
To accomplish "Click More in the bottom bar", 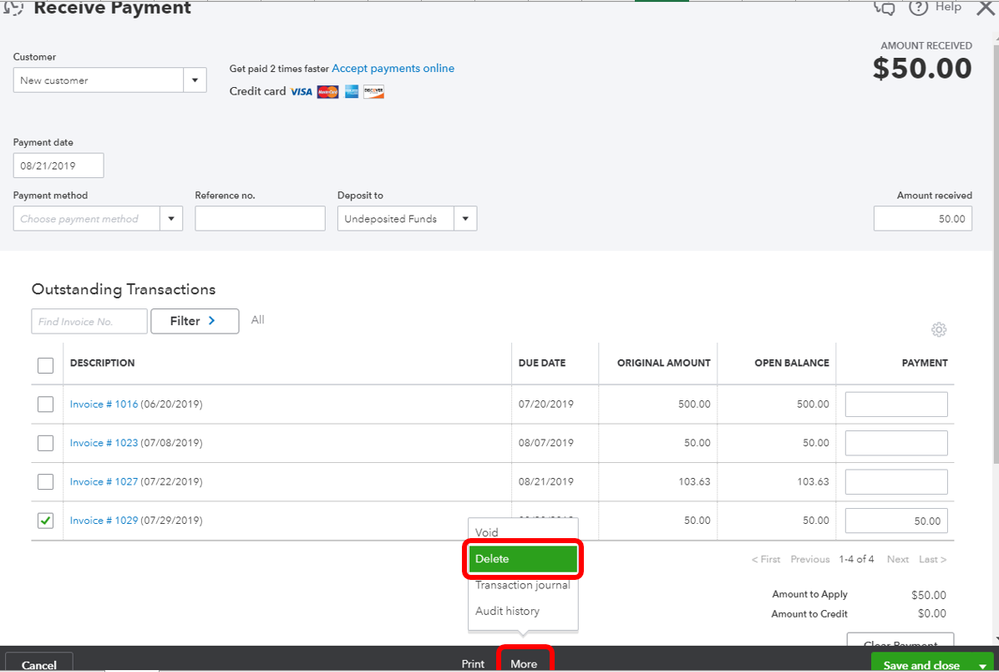I will (524, 663).
